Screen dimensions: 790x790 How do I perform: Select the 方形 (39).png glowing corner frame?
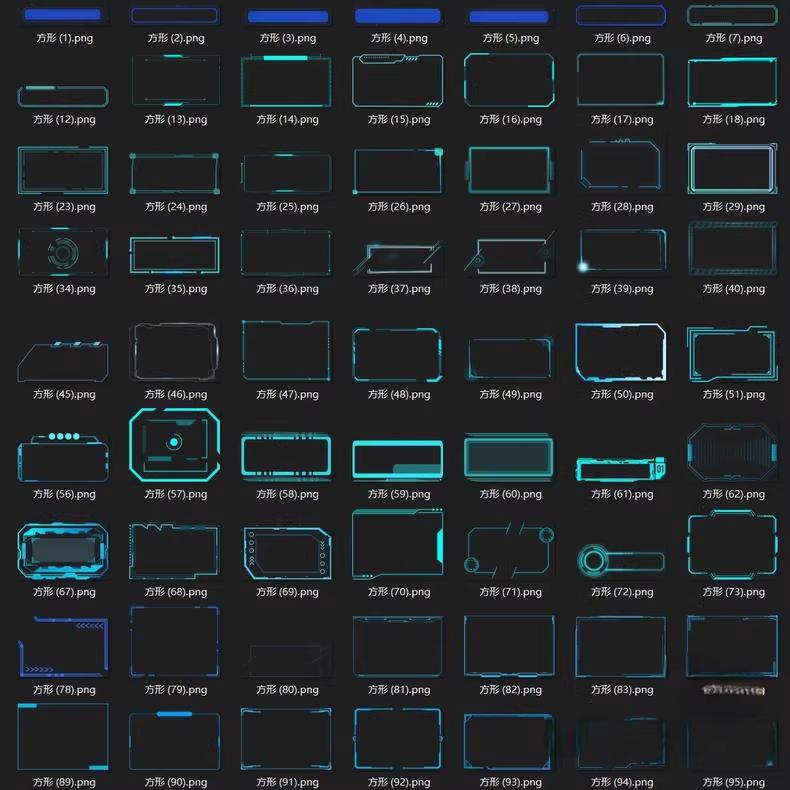(x=620, y=252)
